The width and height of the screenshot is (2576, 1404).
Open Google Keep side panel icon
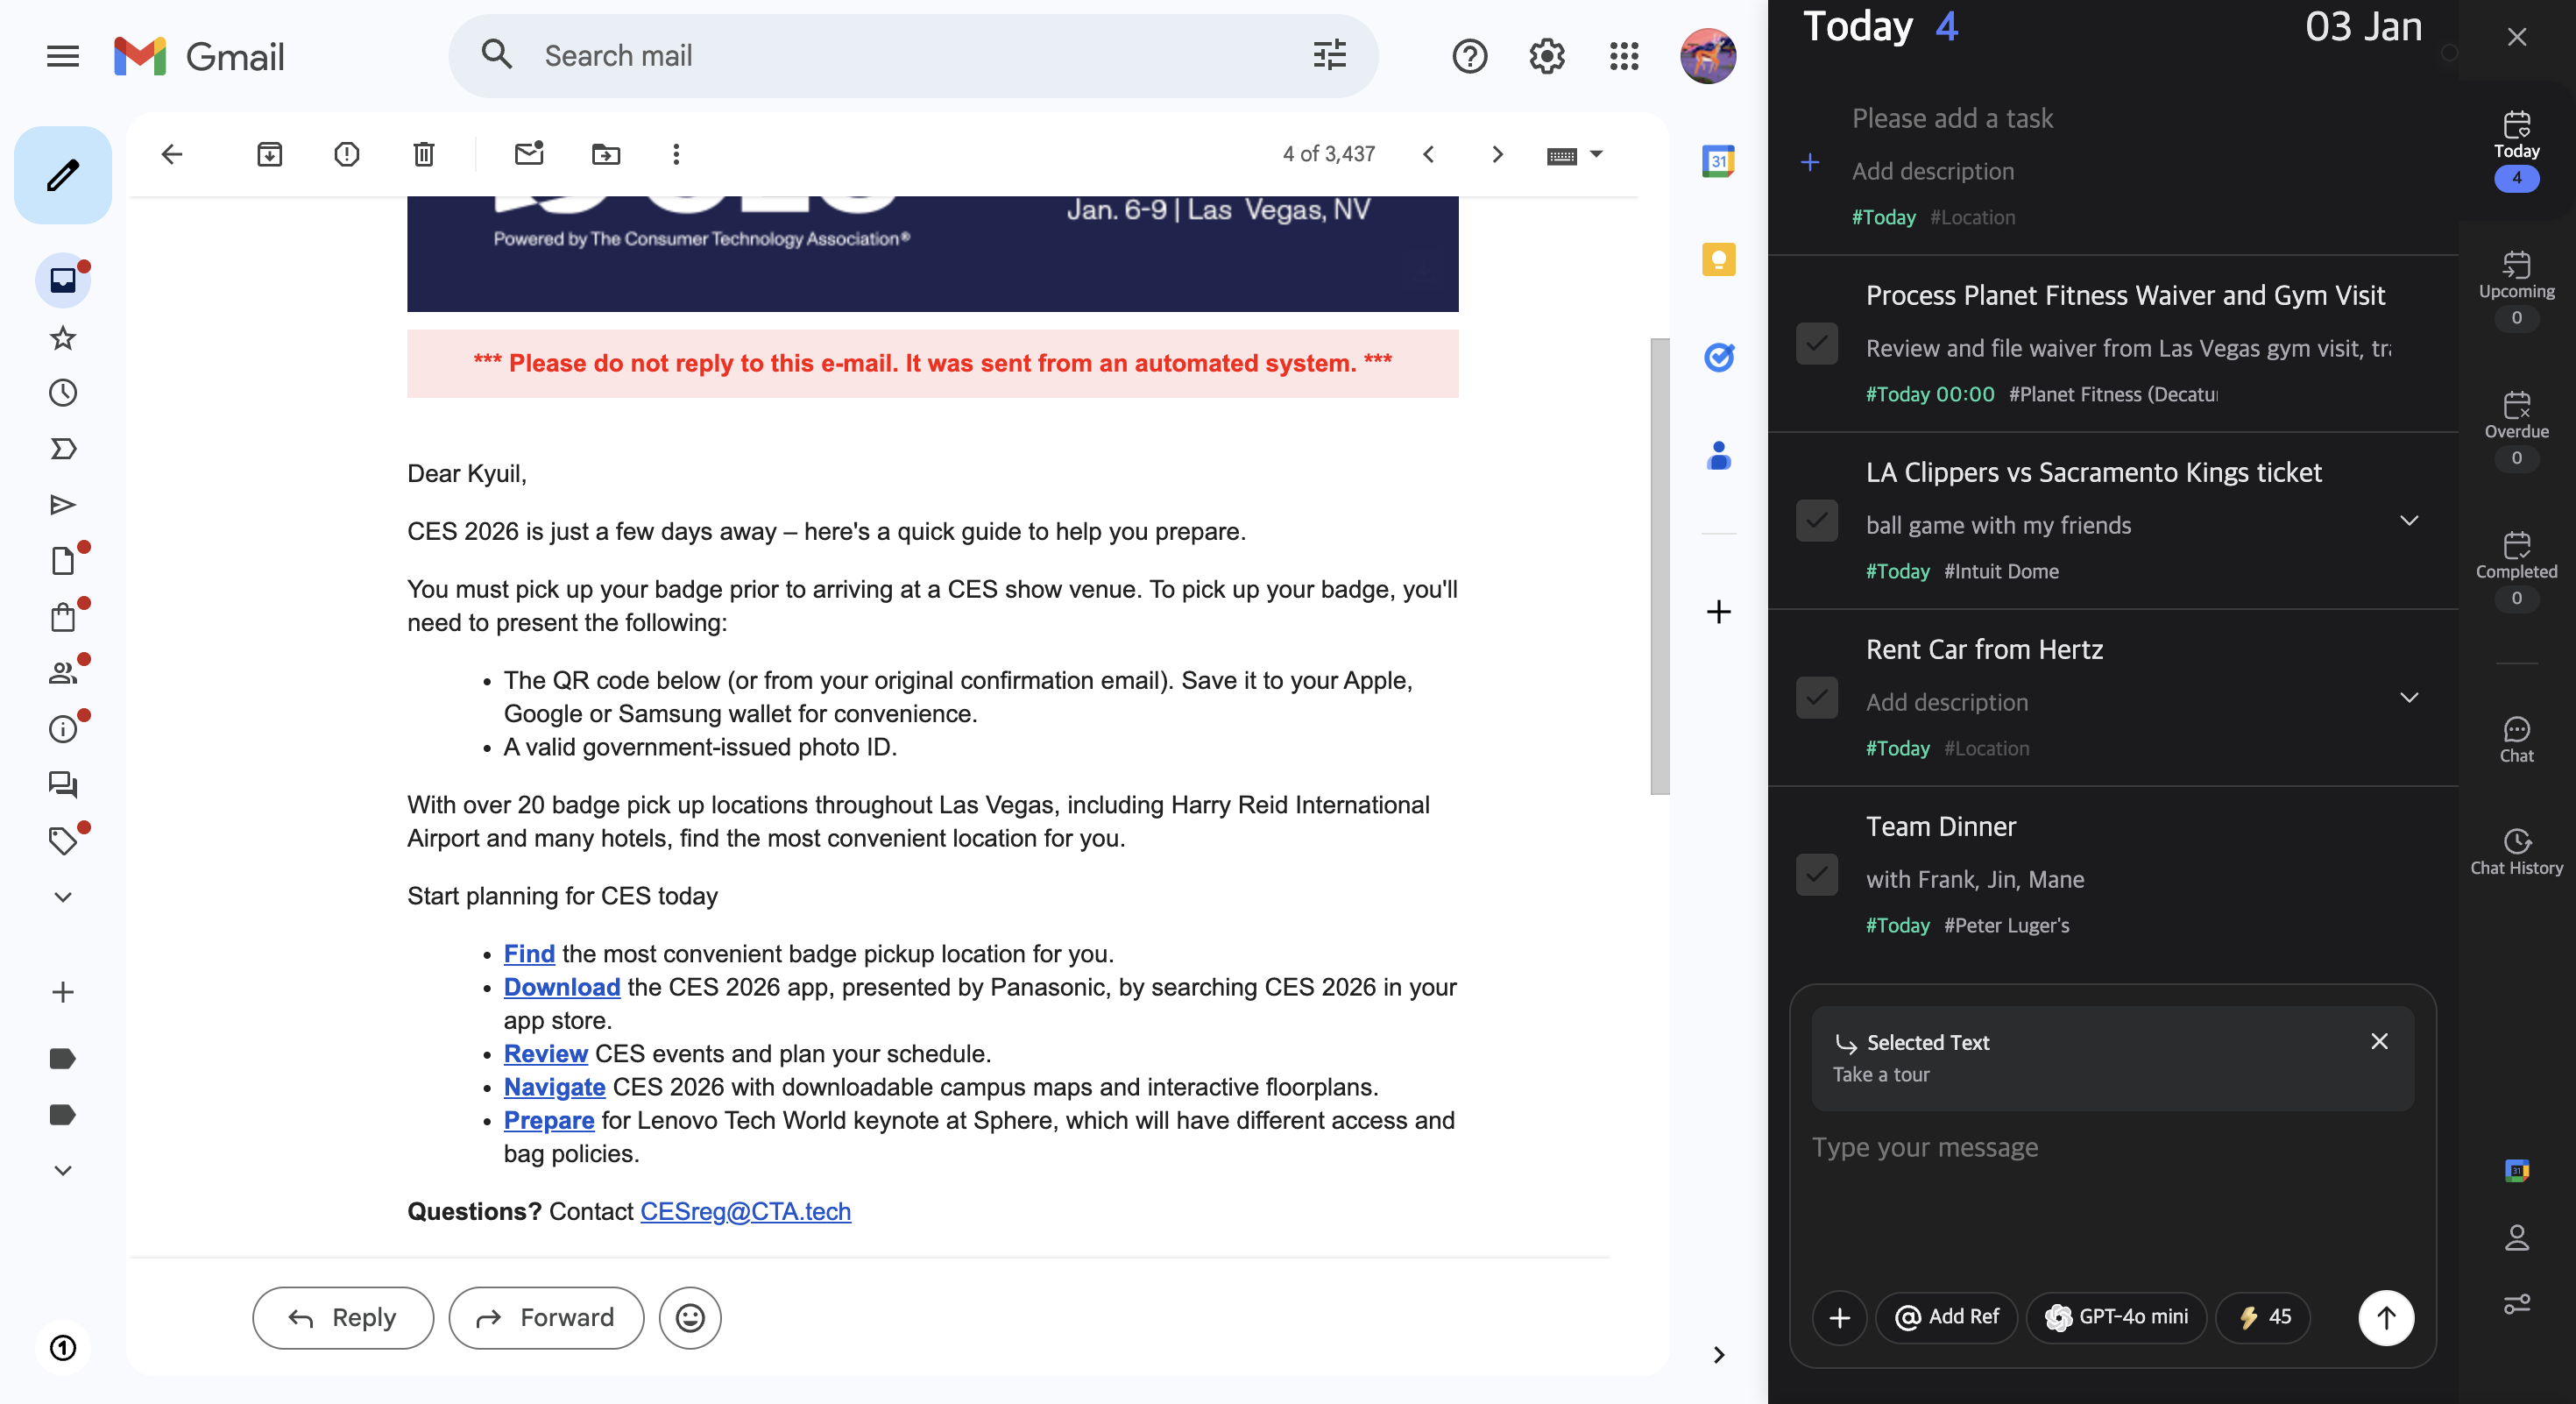click(x=1718, y=260)
